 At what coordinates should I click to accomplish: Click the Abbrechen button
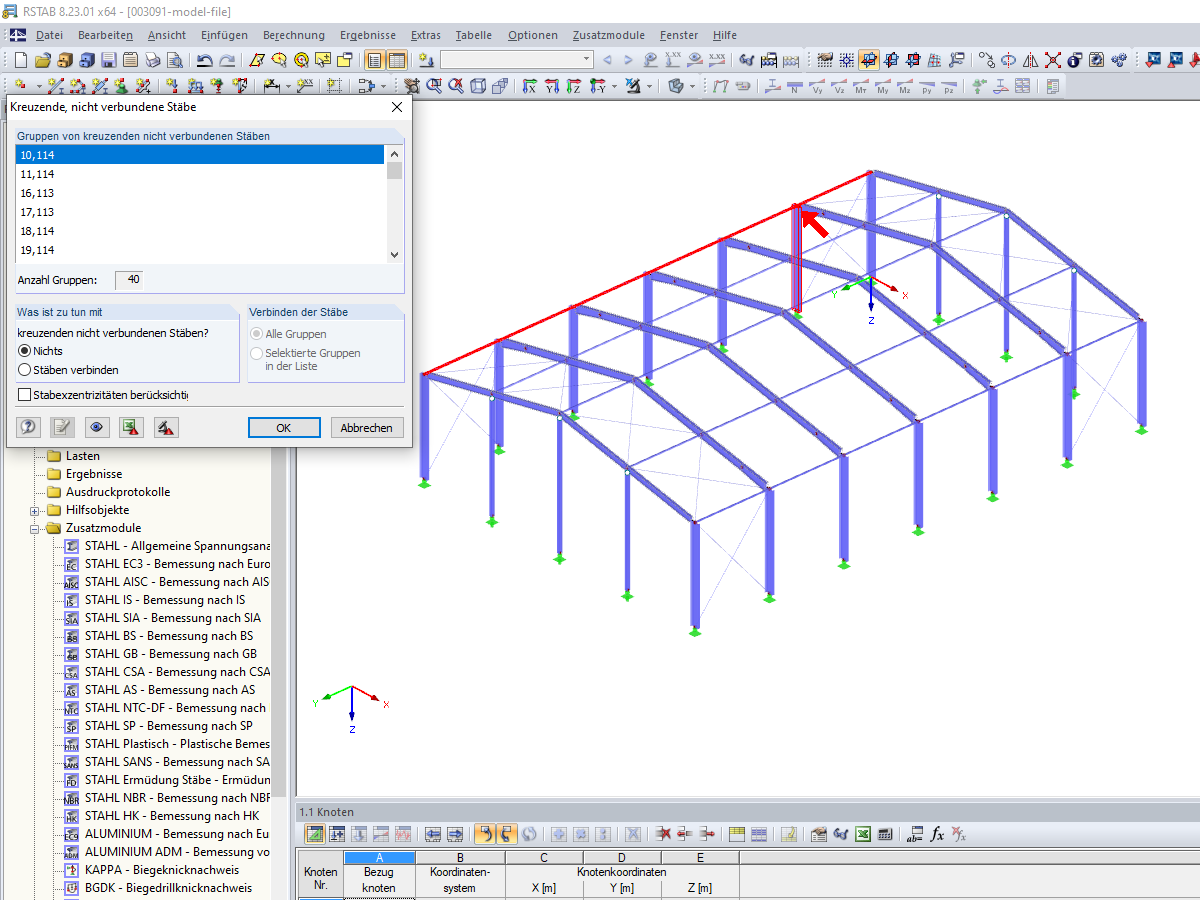point(367,427)
